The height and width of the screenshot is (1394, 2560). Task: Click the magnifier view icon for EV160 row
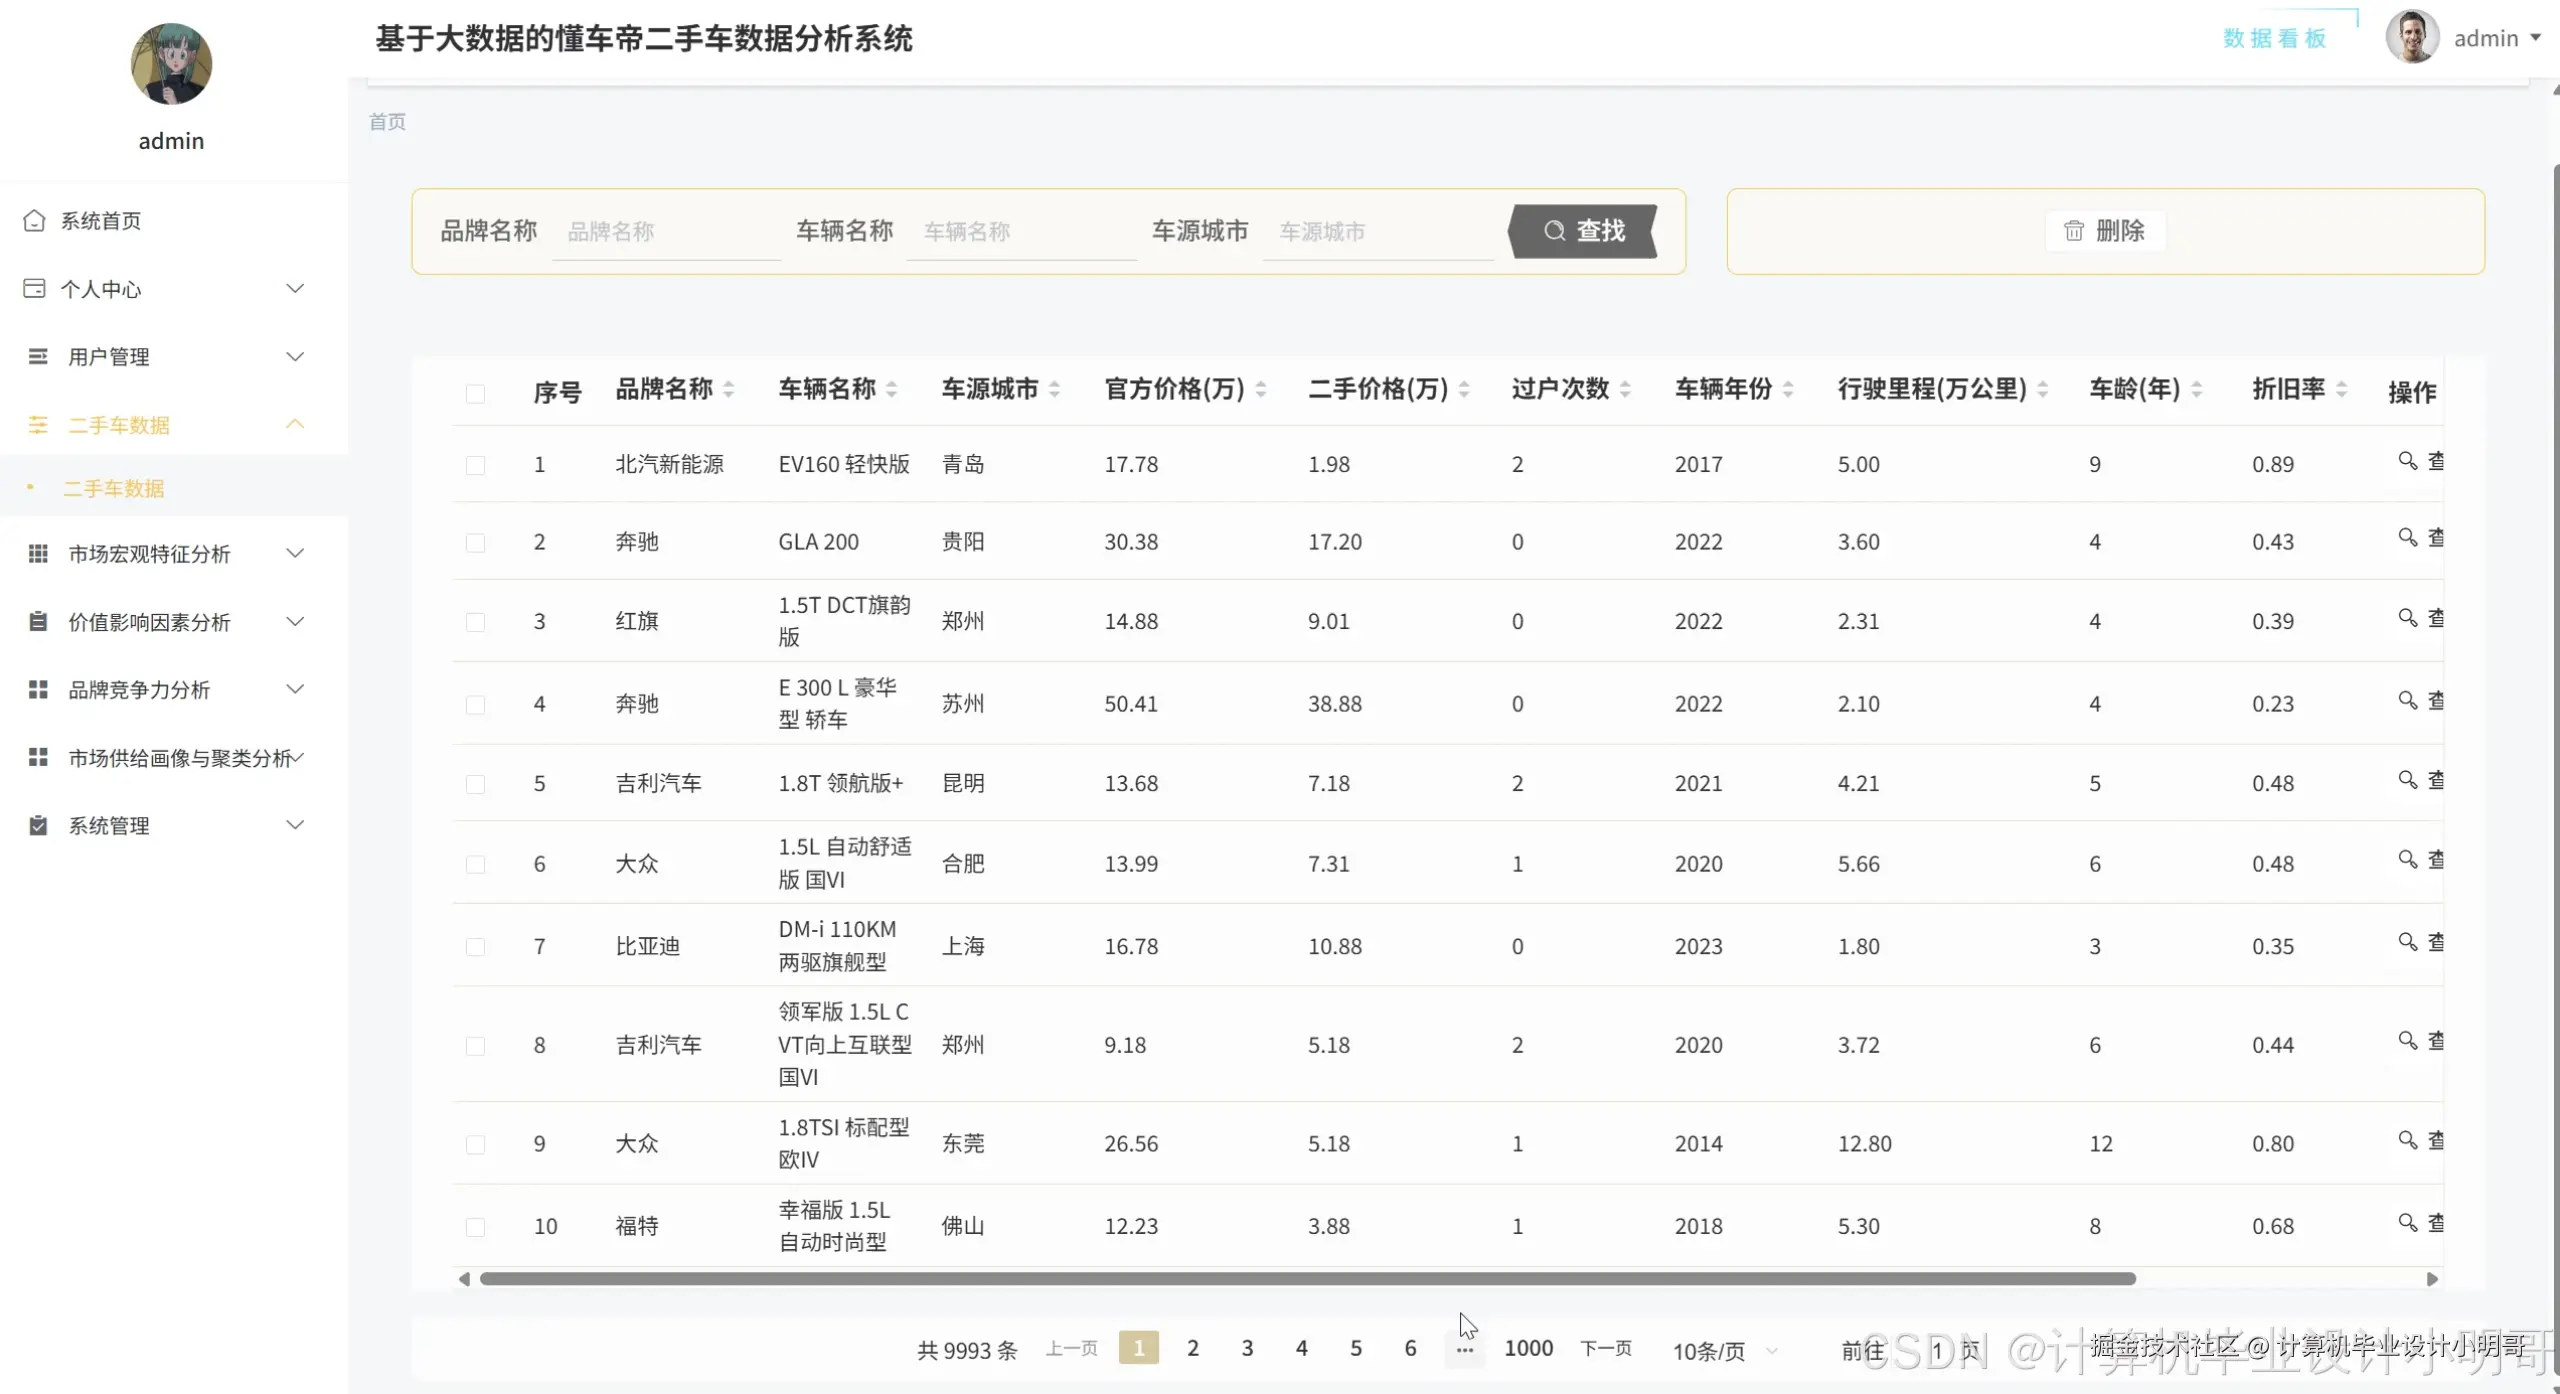pyautogui.click(x=2406, y=461)
